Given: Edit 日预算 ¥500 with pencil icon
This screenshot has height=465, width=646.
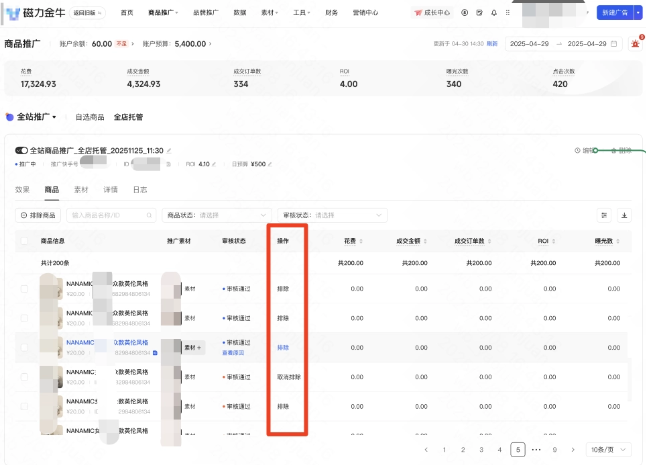Looking at the screenshot, I should [x=269, y=164].
